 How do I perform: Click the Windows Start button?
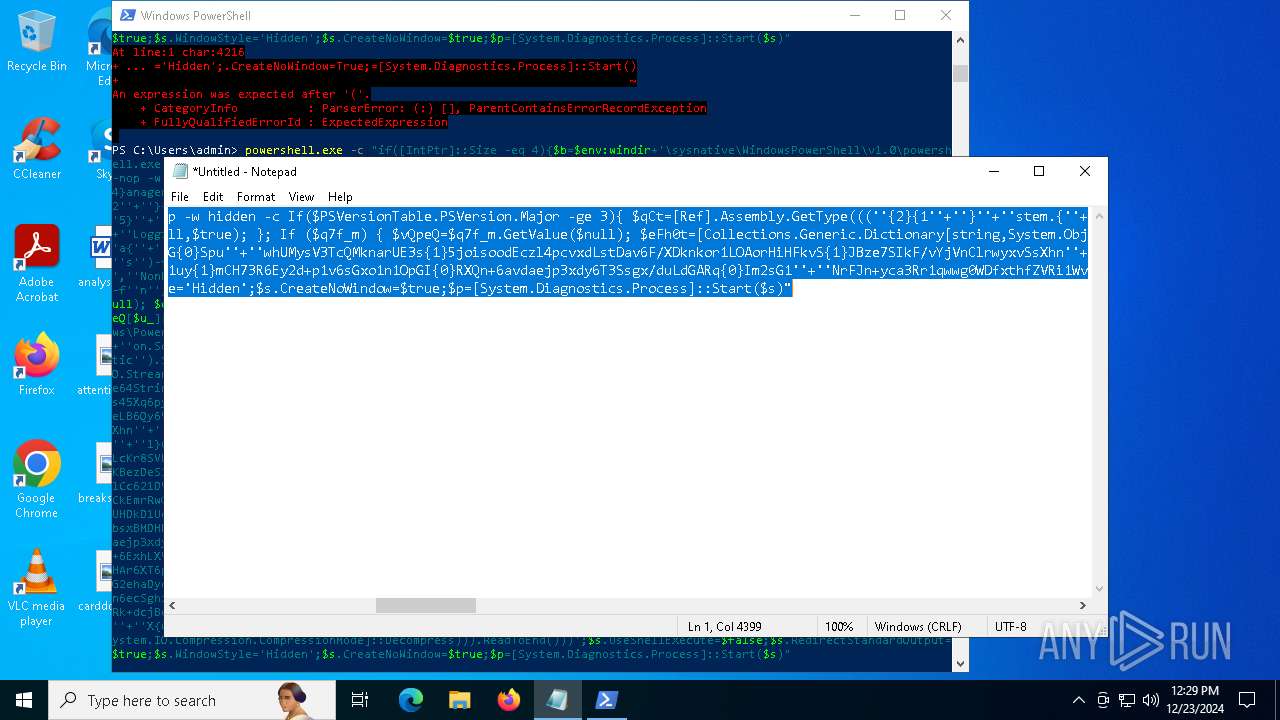[x=24, y=700]
